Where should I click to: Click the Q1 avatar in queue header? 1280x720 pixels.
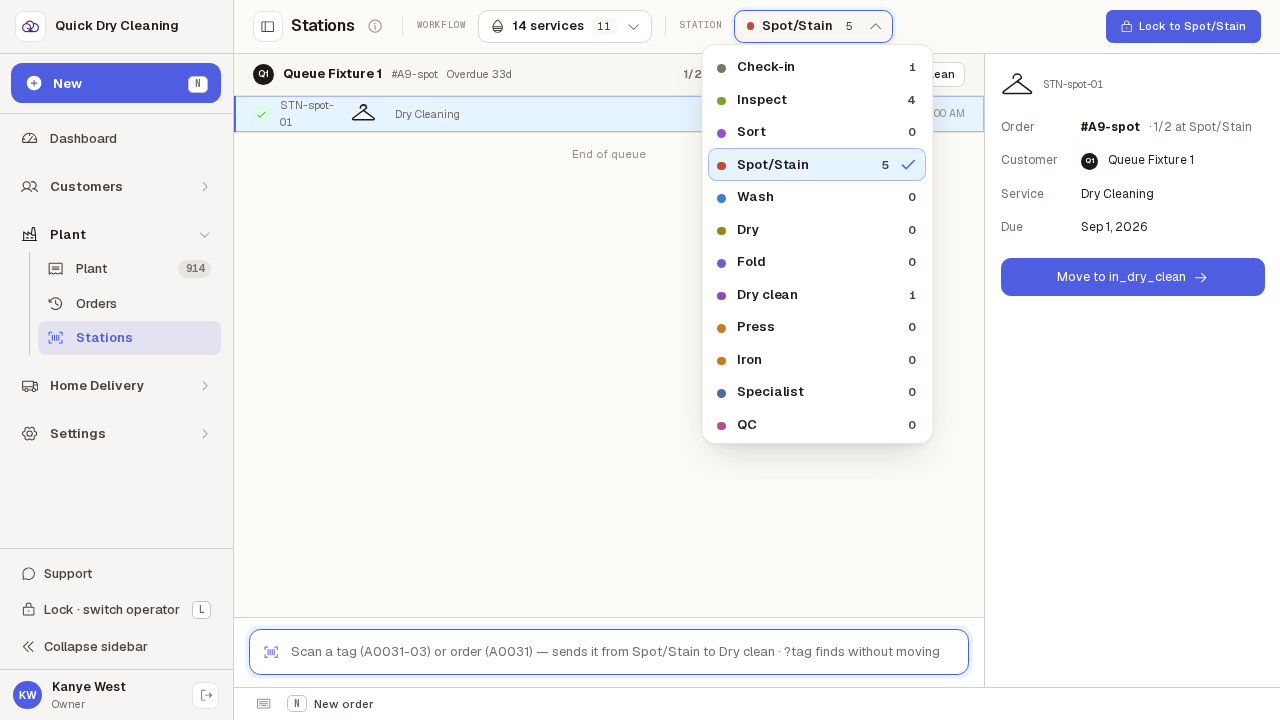click(263, 74)
